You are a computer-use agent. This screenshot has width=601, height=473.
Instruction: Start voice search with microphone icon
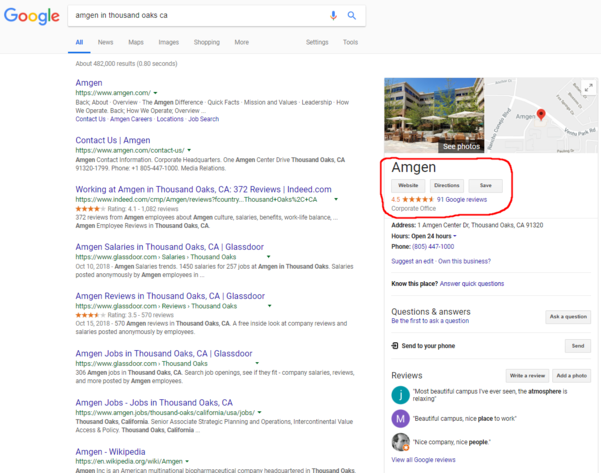click(333, 15)
